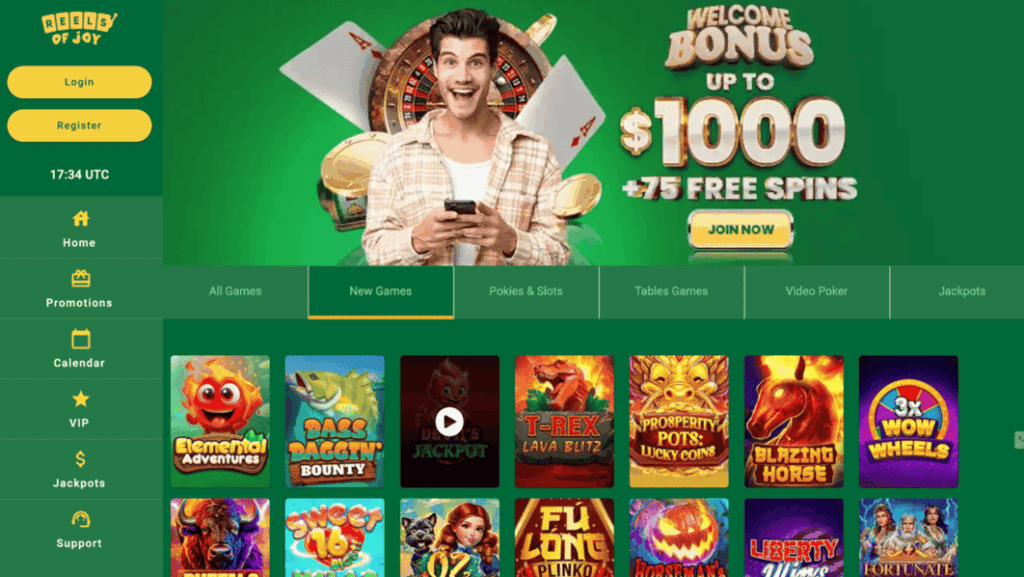Hit the Join Now banner button
1024x577 pixels.
(x=741, y=230)
